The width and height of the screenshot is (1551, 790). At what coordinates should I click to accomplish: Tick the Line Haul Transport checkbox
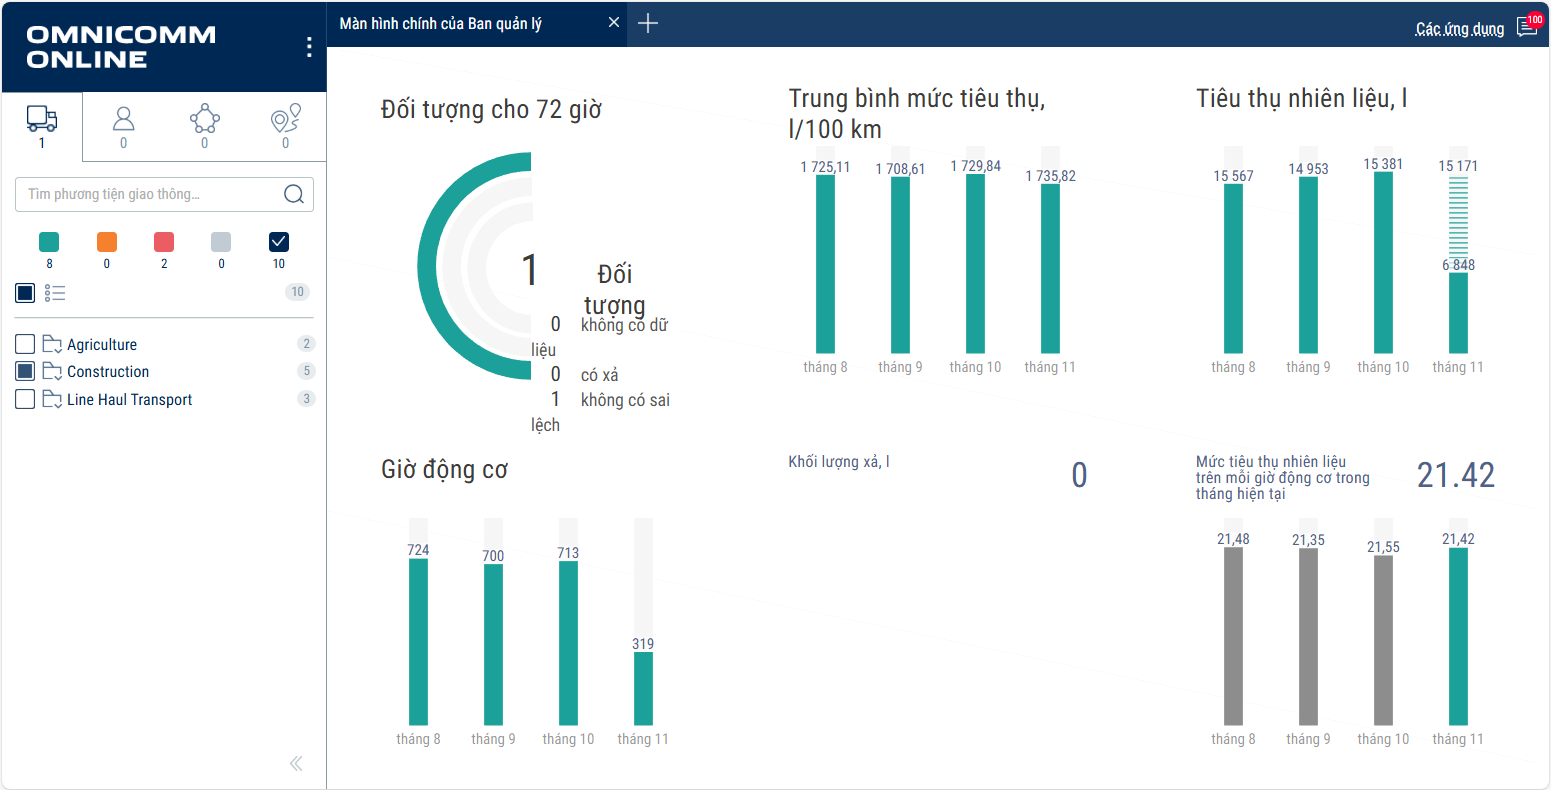(26, 399)
